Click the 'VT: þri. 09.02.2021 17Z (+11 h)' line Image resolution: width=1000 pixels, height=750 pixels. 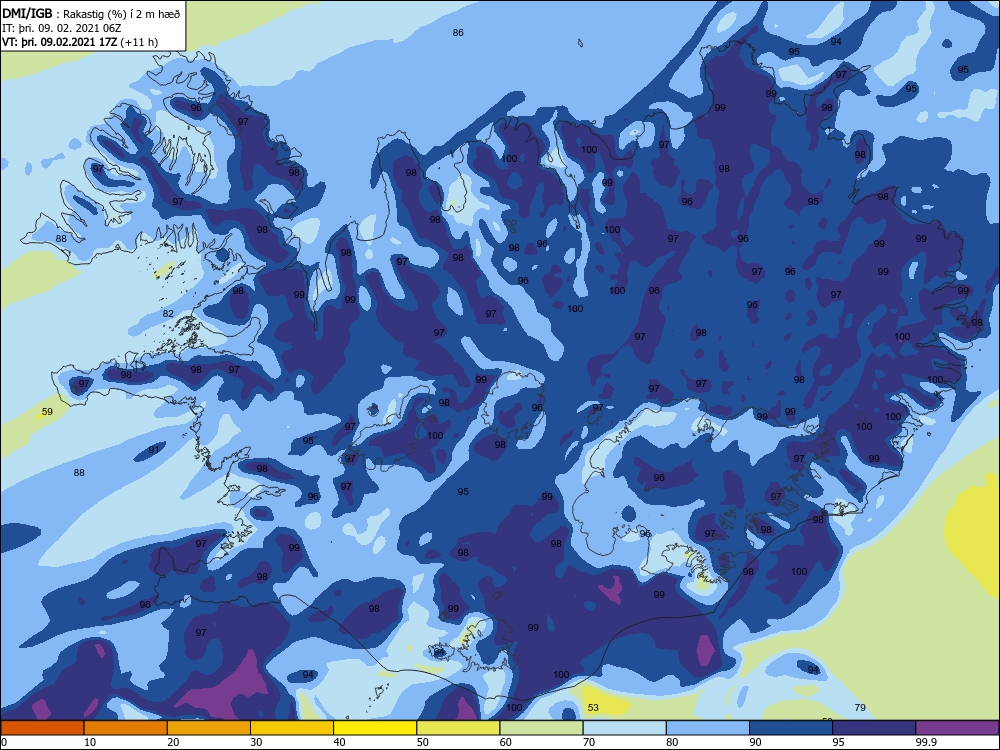tap(80, 42)
